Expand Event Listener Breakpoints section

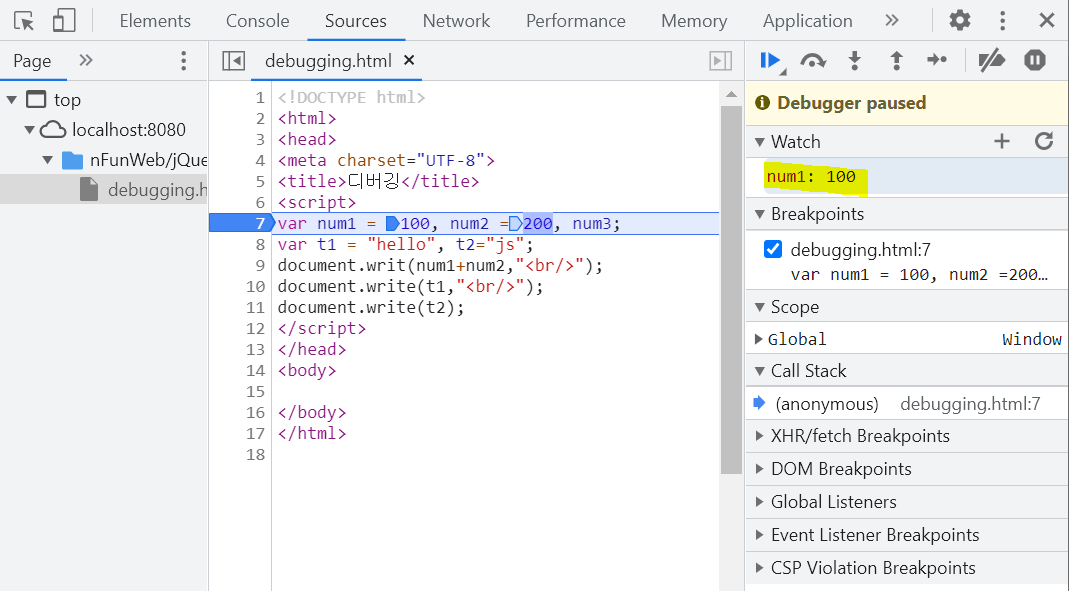point(759,535)
